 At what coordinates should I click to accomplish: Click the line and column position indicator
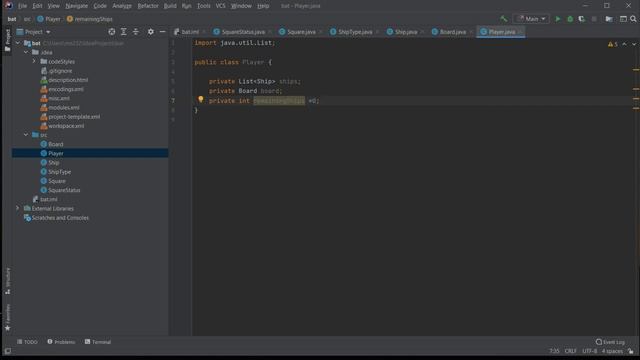point(554,351)
